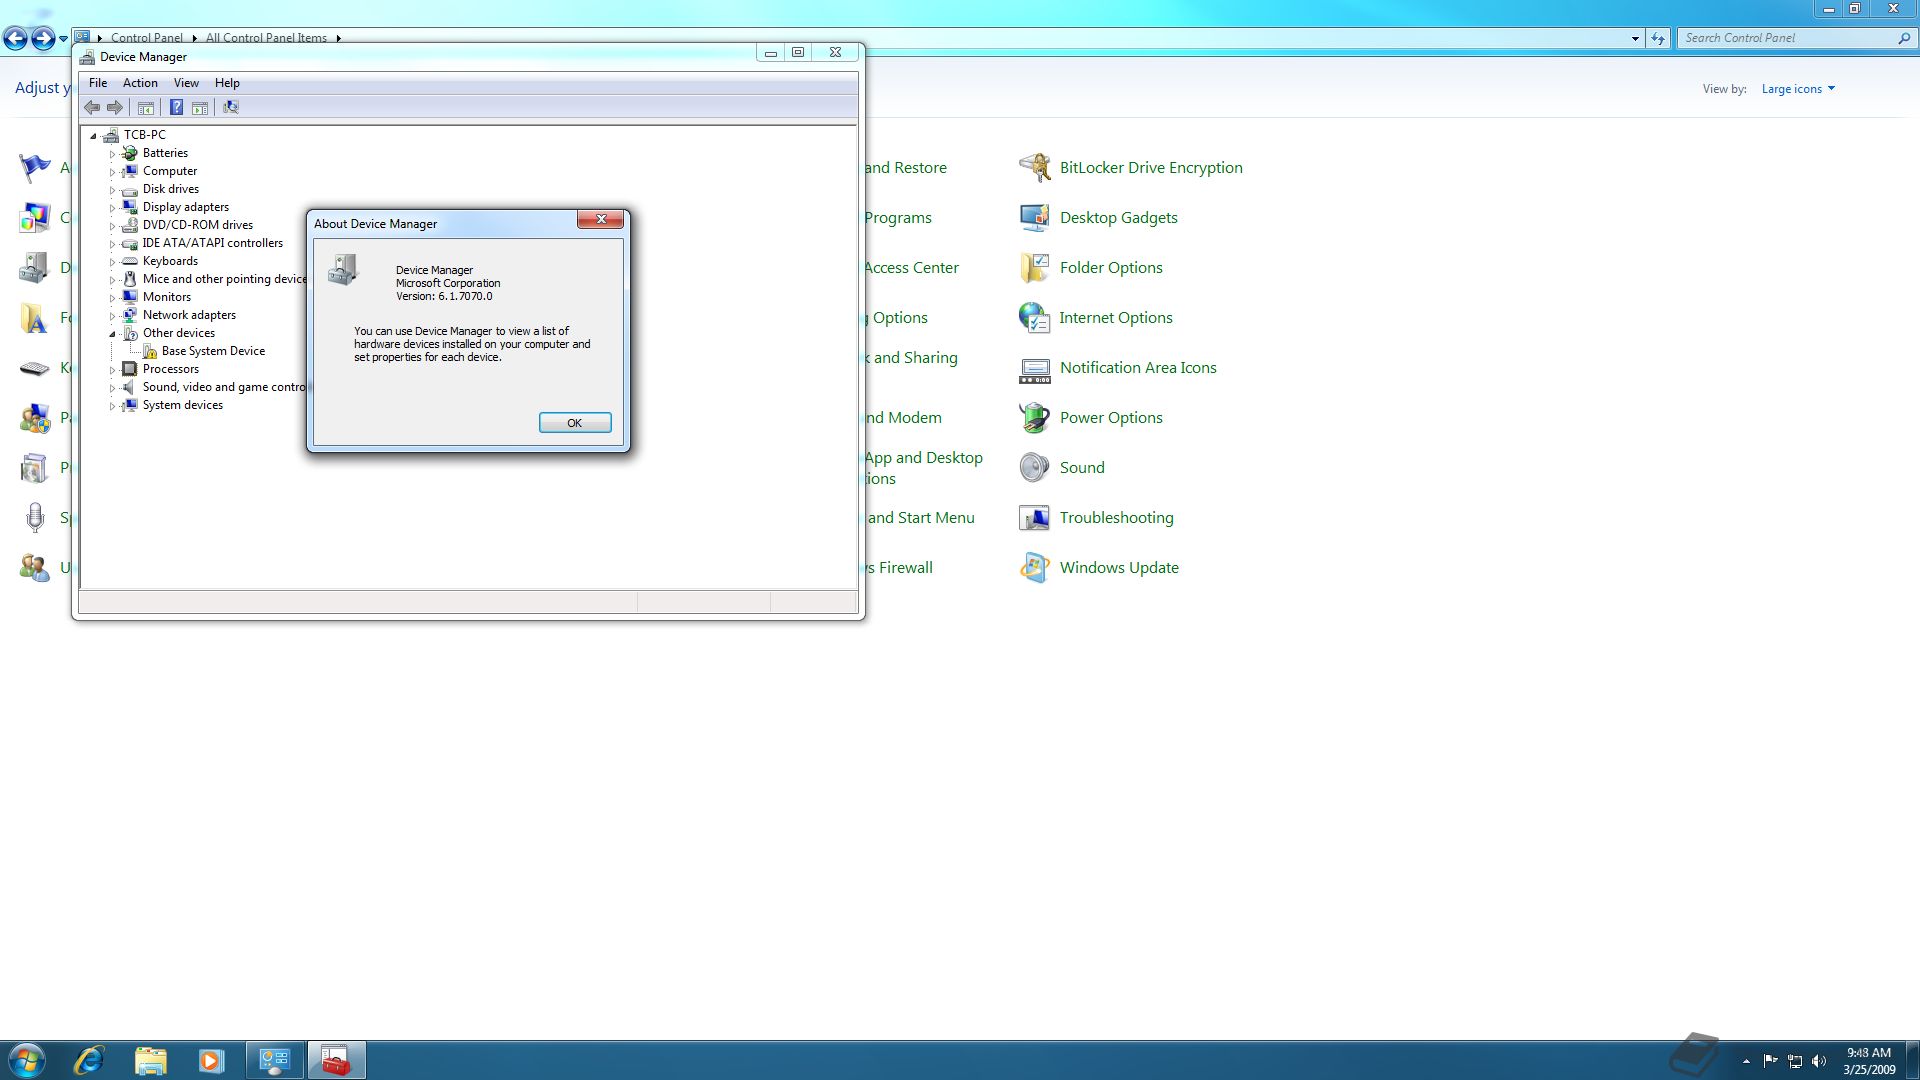This screenshot has width=1920, height=1080.
Task: Click the volume speaker icon in system tray
Action: 1819,1061
